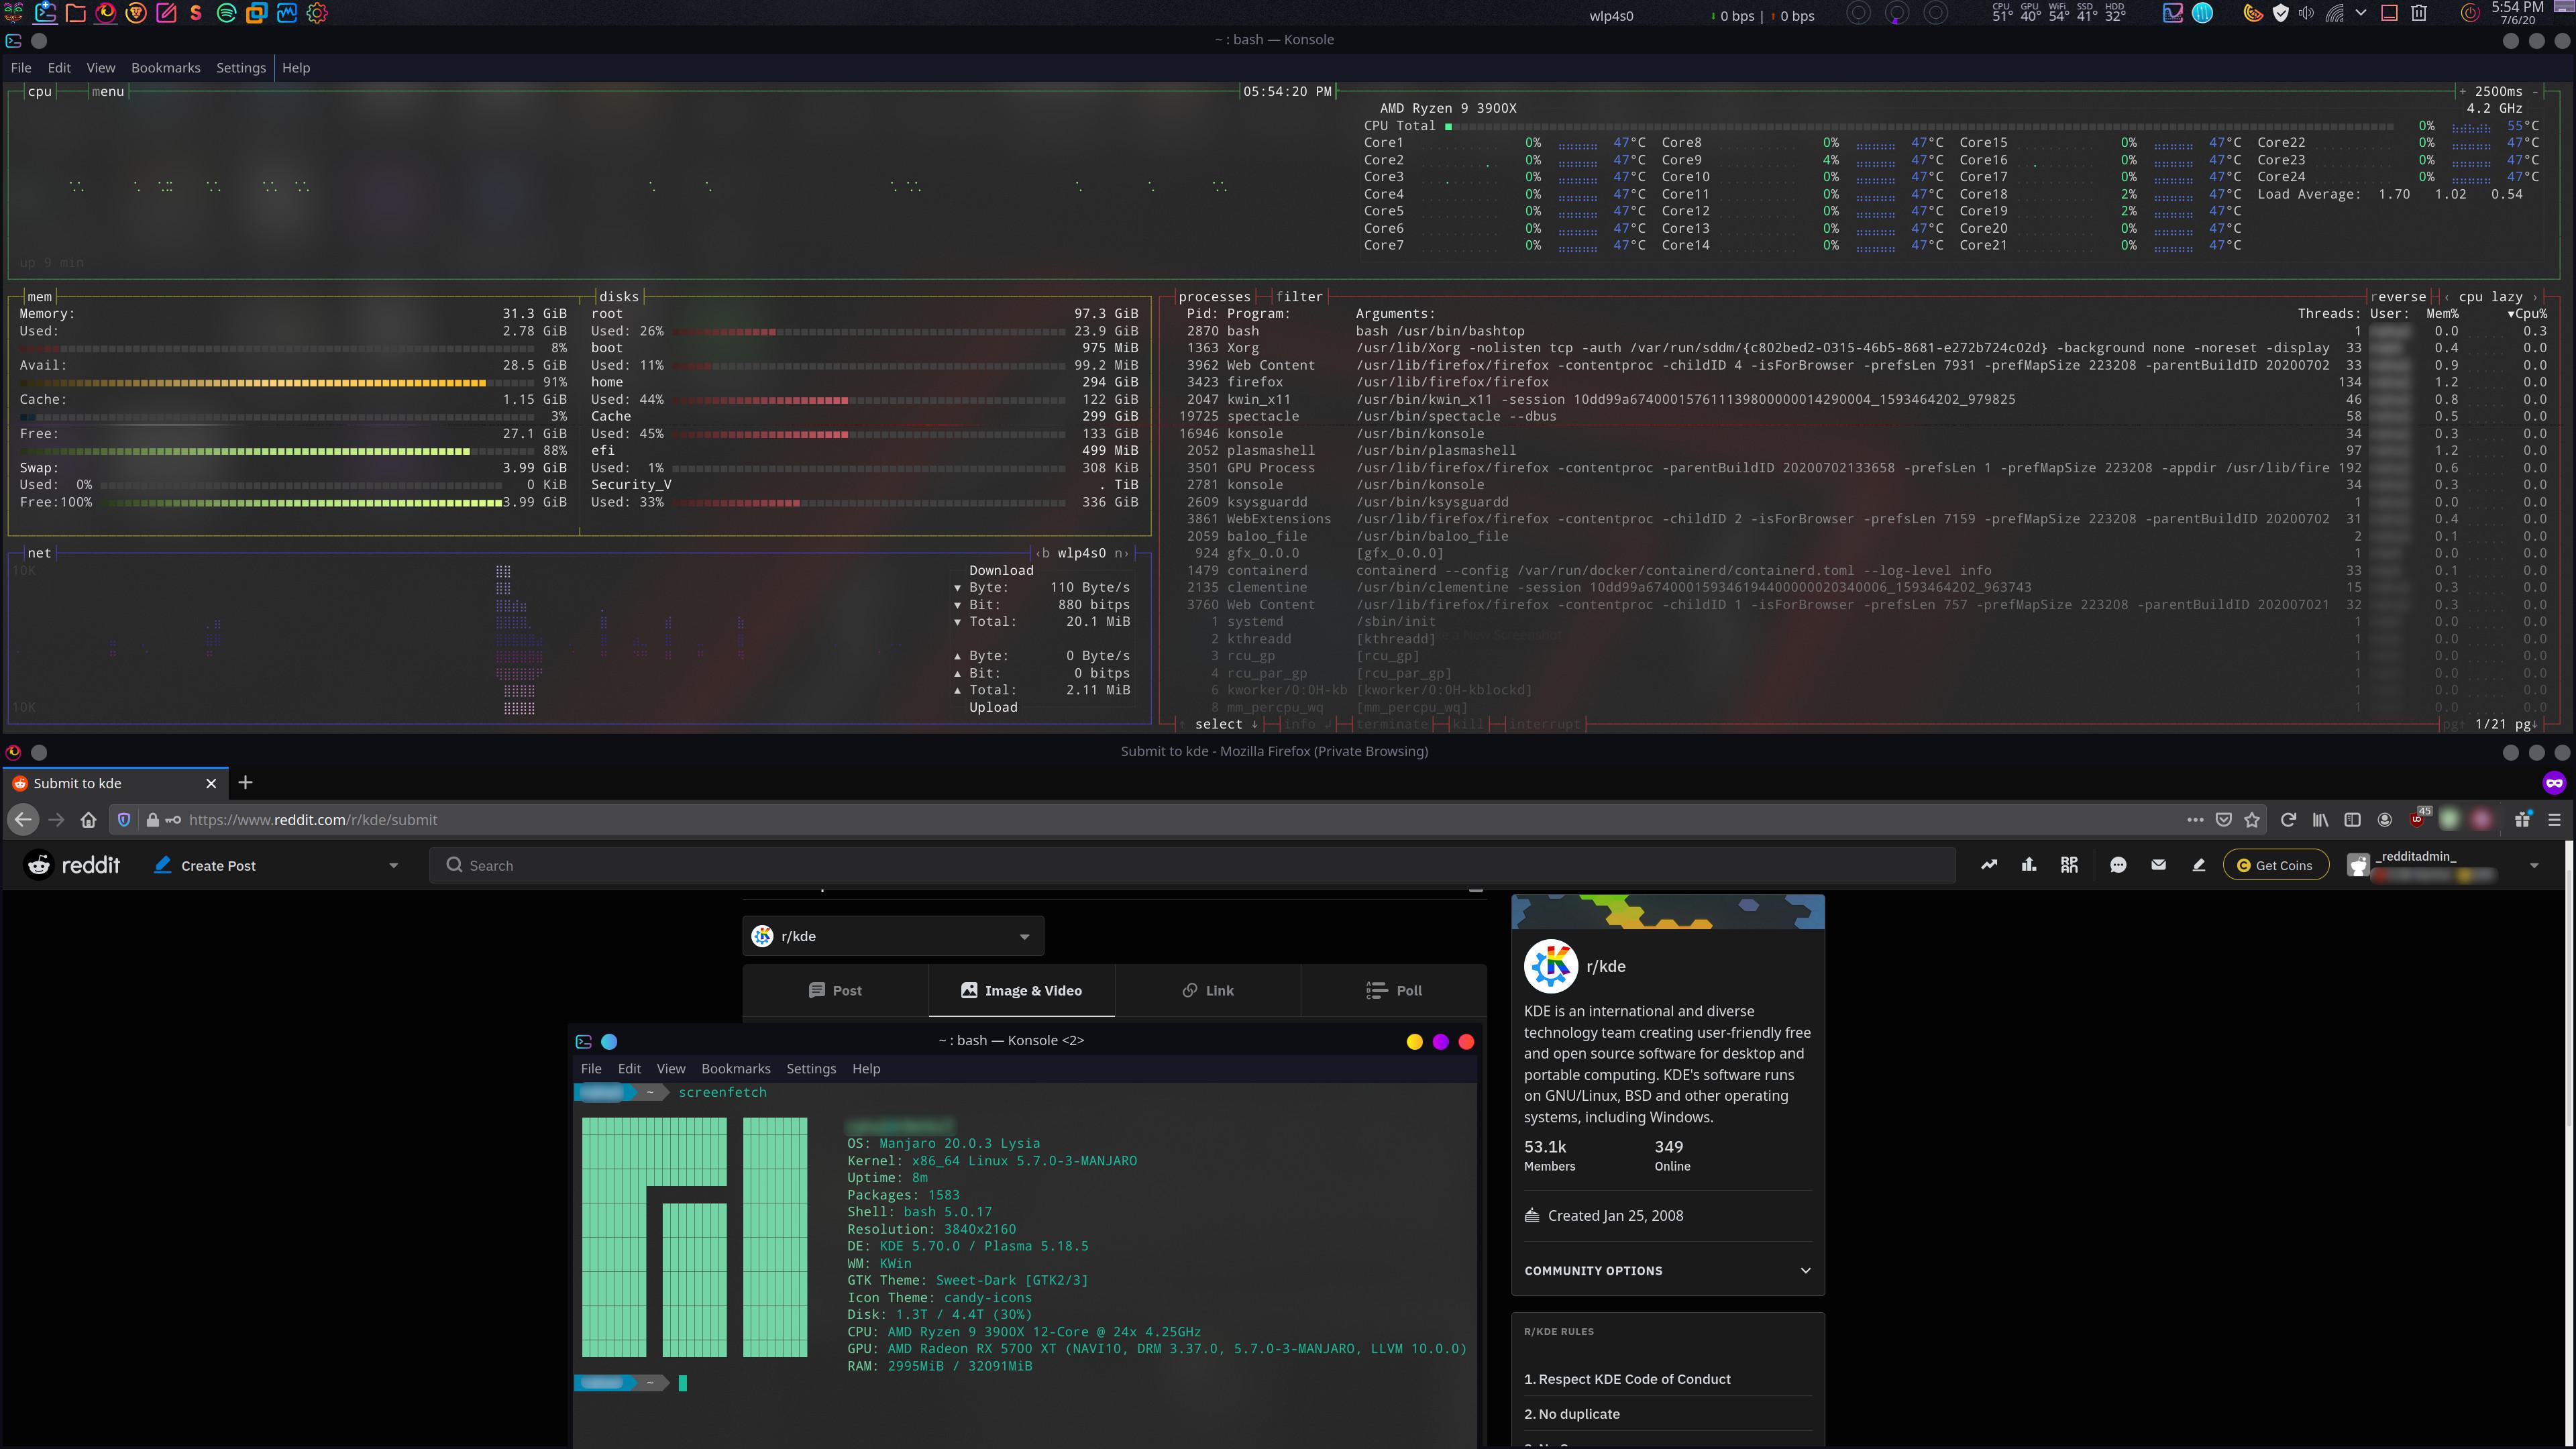The height and width of the screenshot is (1449, 2576).
Task: Open the Reddit inbox envelope icon
Action: pos(2158,864)
